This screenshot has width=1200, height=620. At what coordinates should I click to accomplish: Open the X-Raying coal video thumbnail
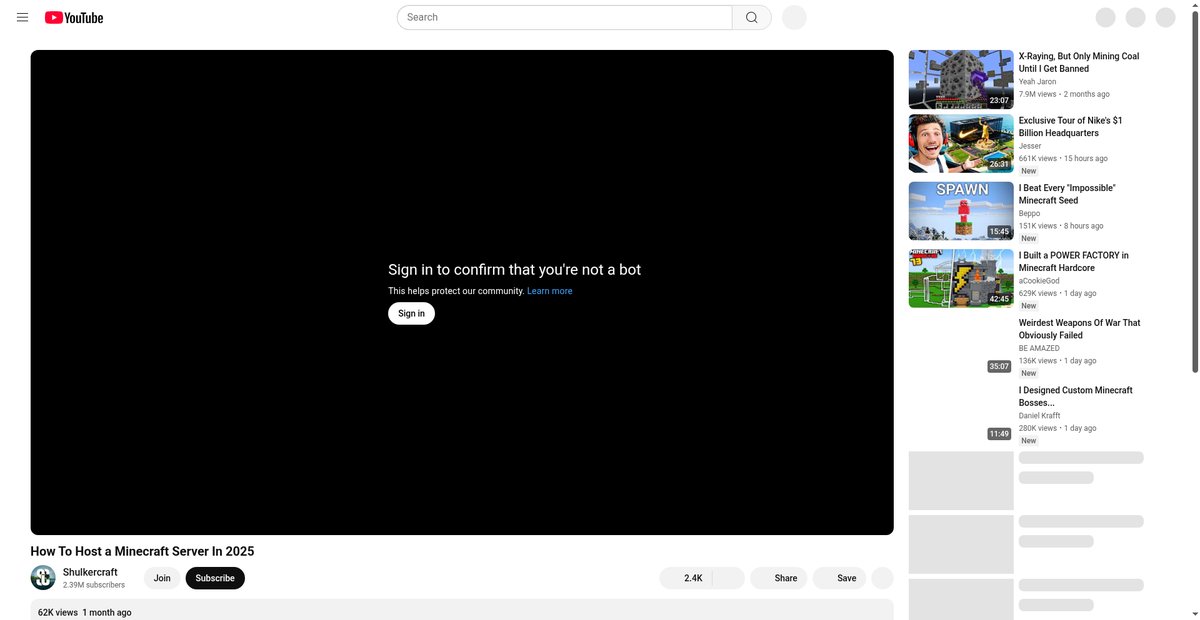tap(961, 79)
